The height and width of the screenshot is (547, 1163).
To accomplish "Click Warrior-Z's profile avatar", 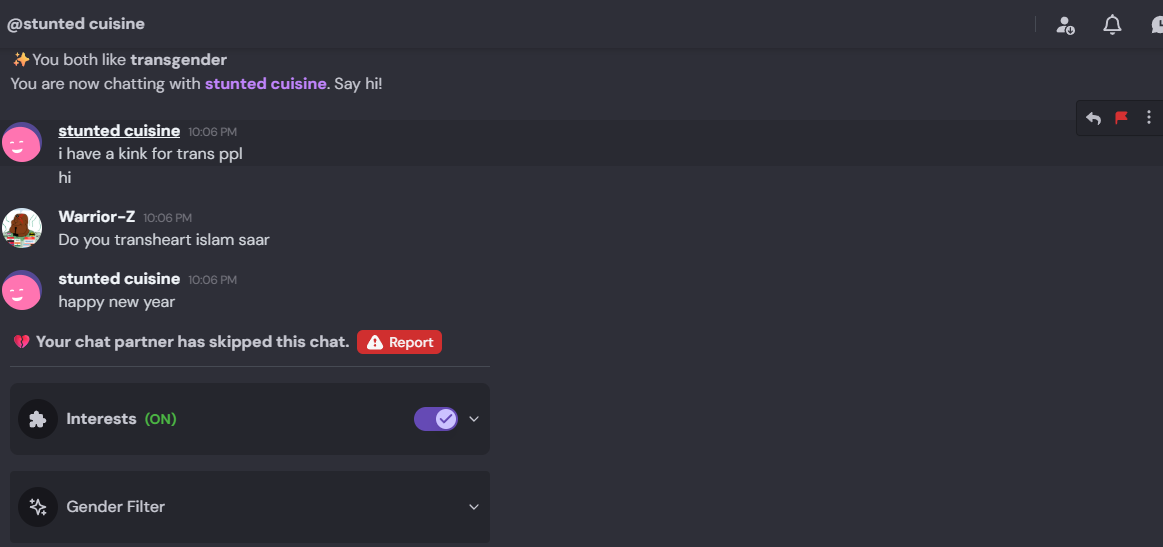I will (x=22, y=228).
